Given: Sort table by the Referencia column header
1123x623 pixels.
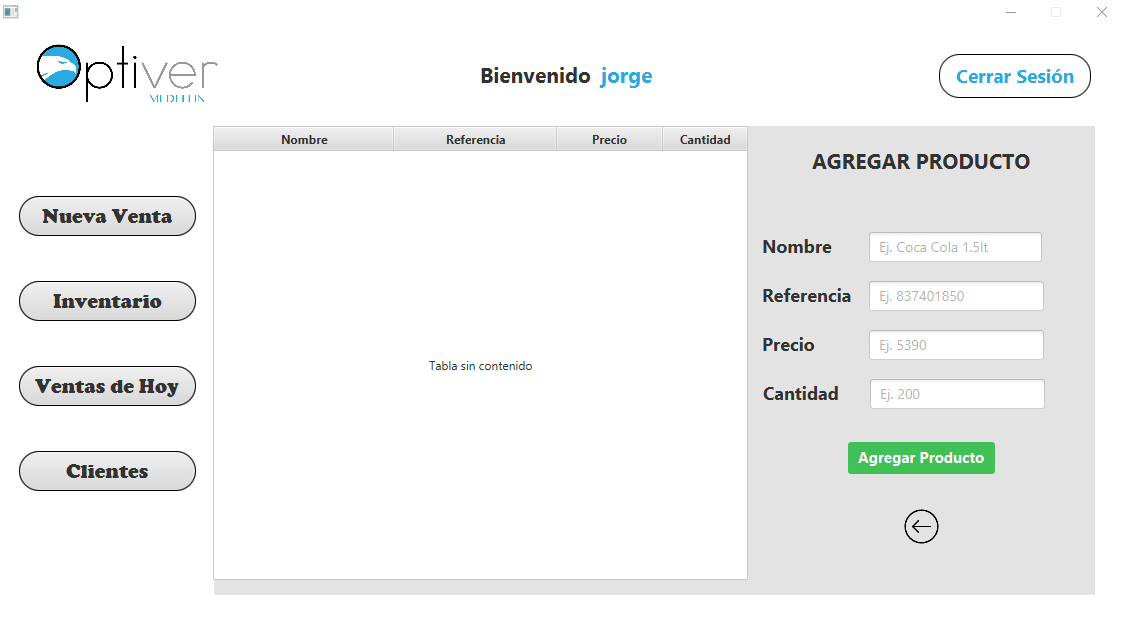Looking at the screenshot, I should (x=475, y=138).
